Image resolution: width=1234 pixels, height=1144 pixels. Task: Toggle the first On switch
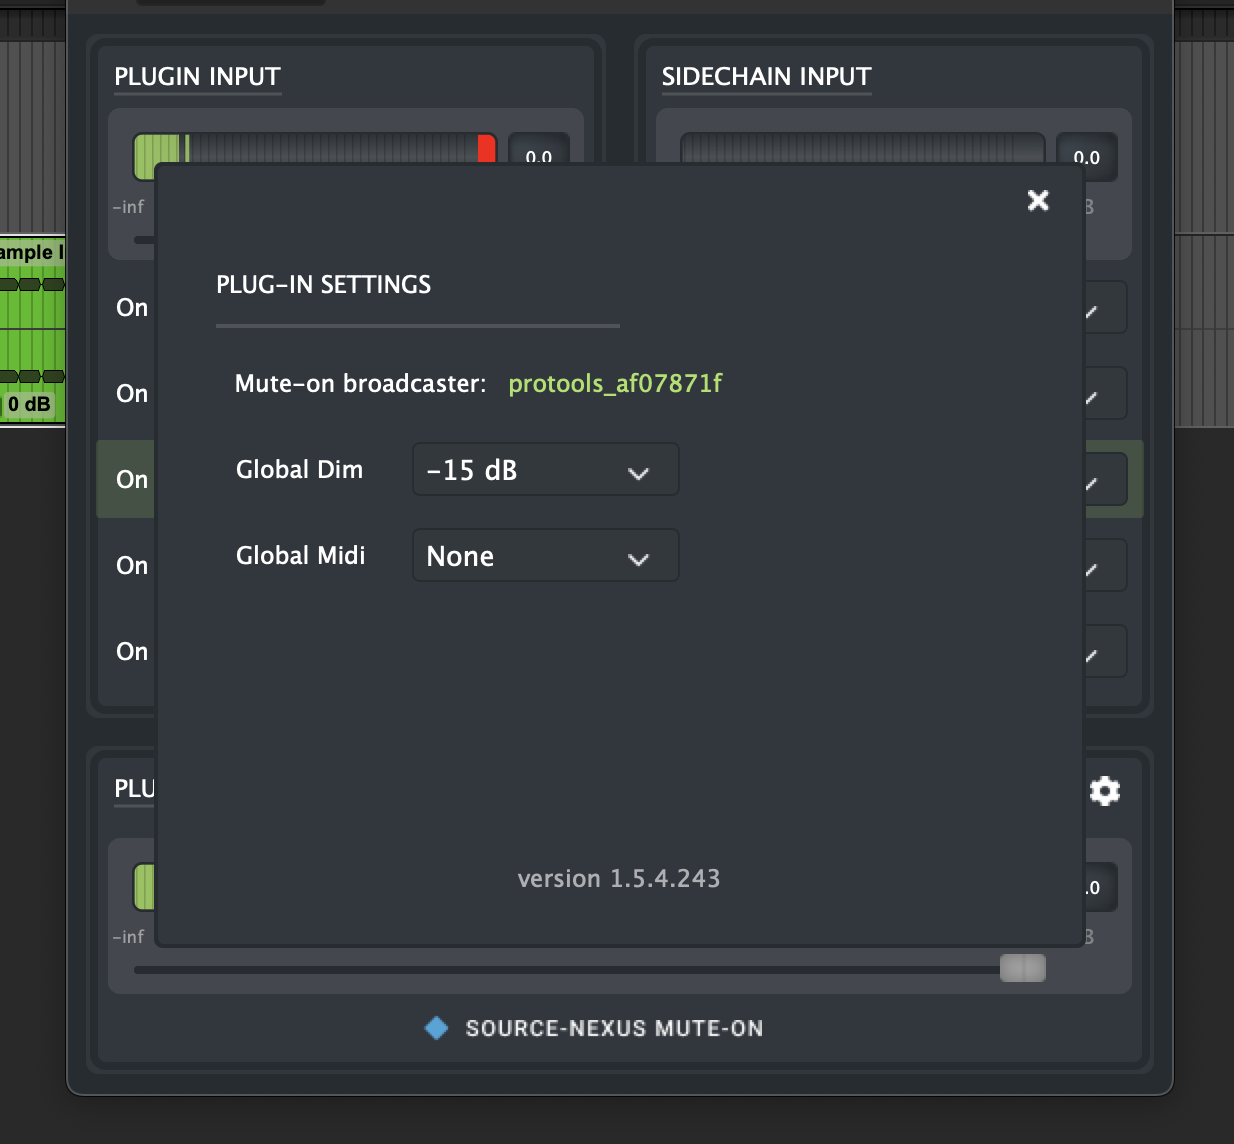pos(132,308)
